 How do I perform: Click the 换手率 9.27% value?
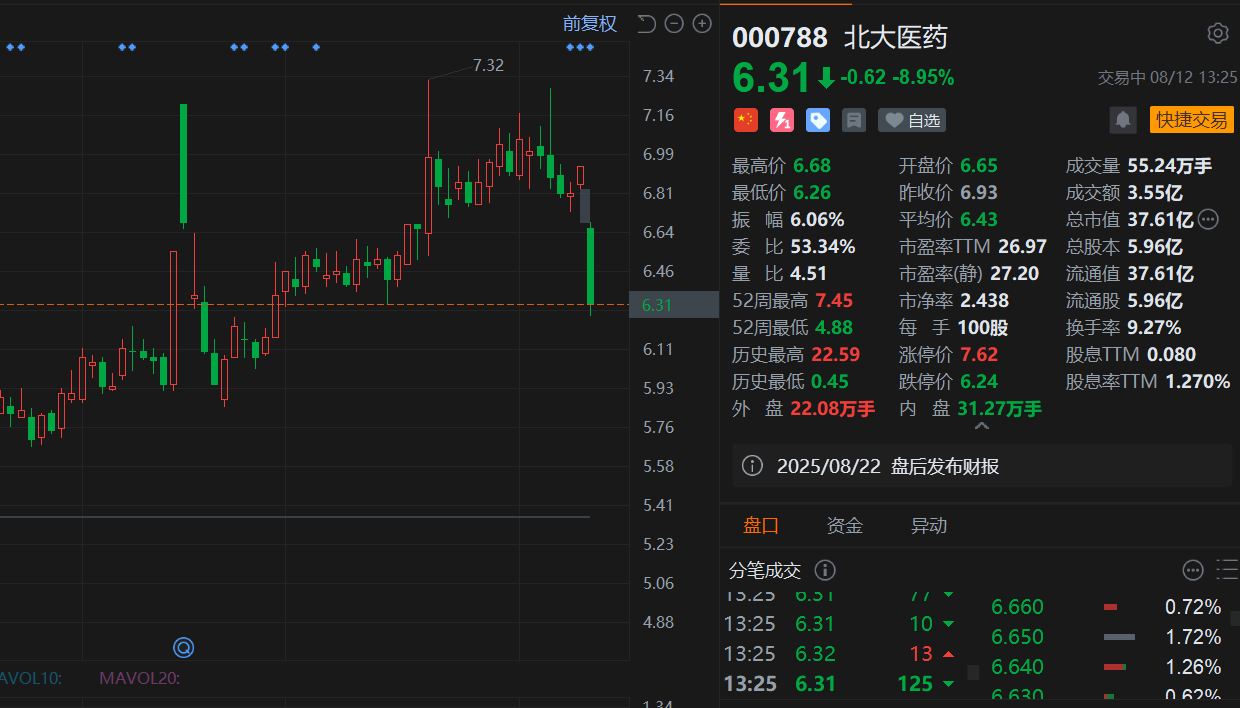[x=1154, y=327]
